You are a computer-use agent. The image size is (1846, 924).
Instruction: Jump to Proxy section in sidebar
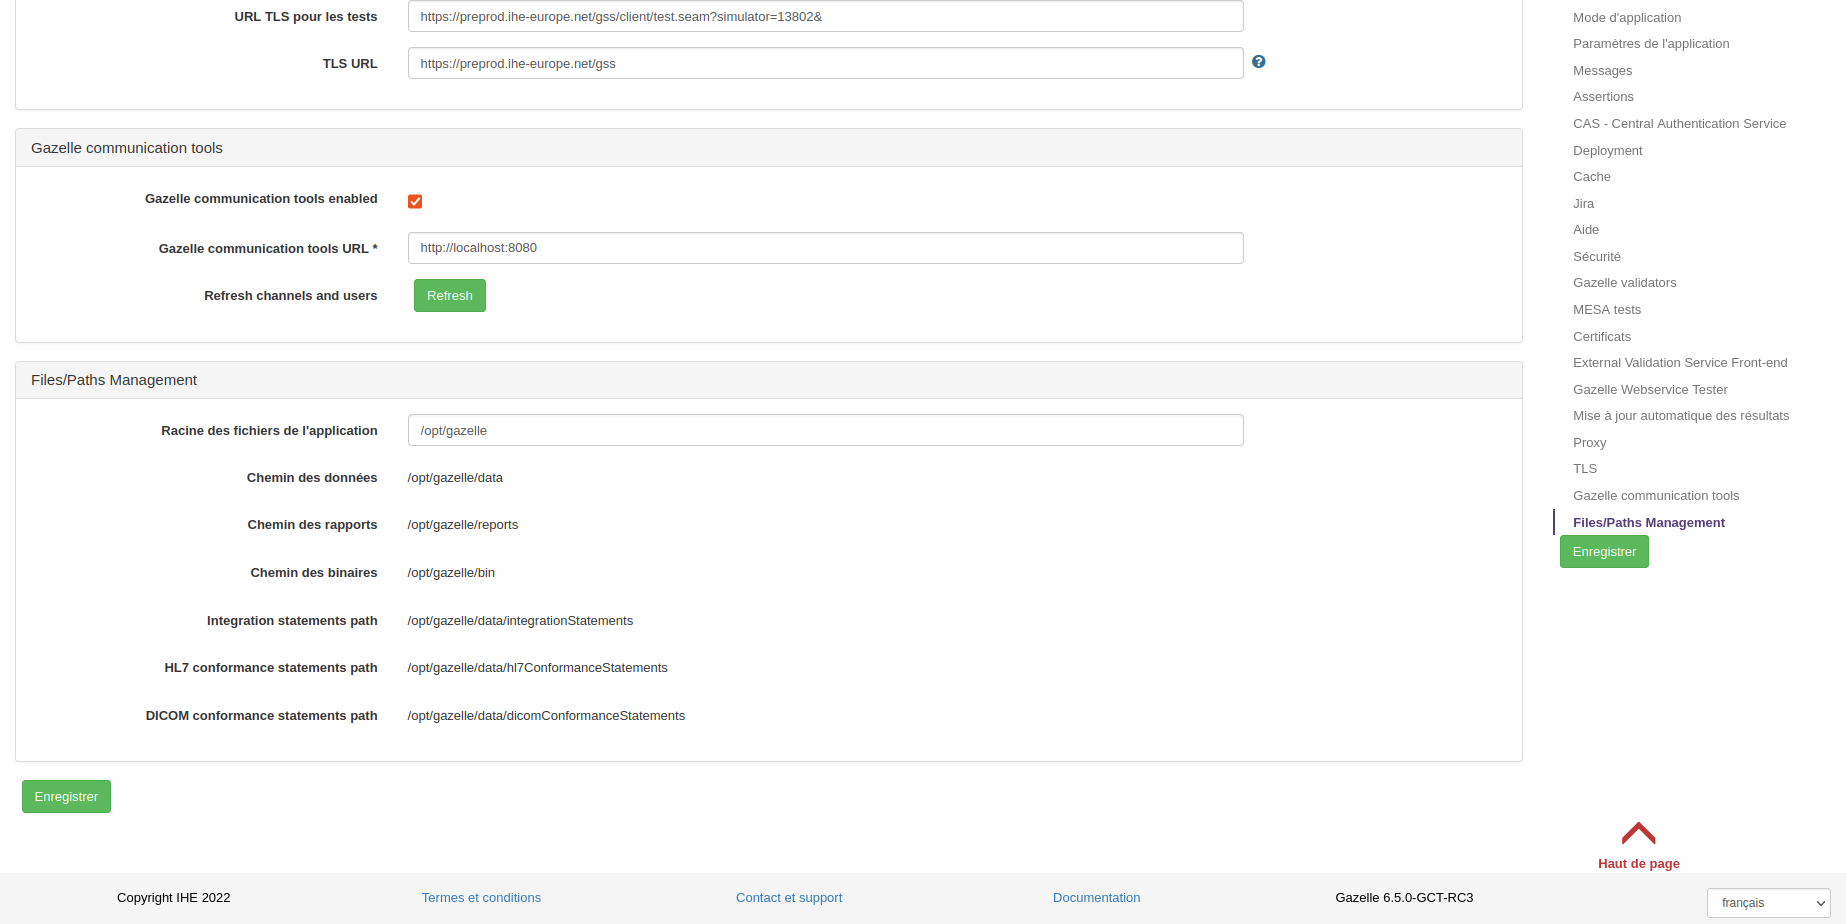point(1589,443)
